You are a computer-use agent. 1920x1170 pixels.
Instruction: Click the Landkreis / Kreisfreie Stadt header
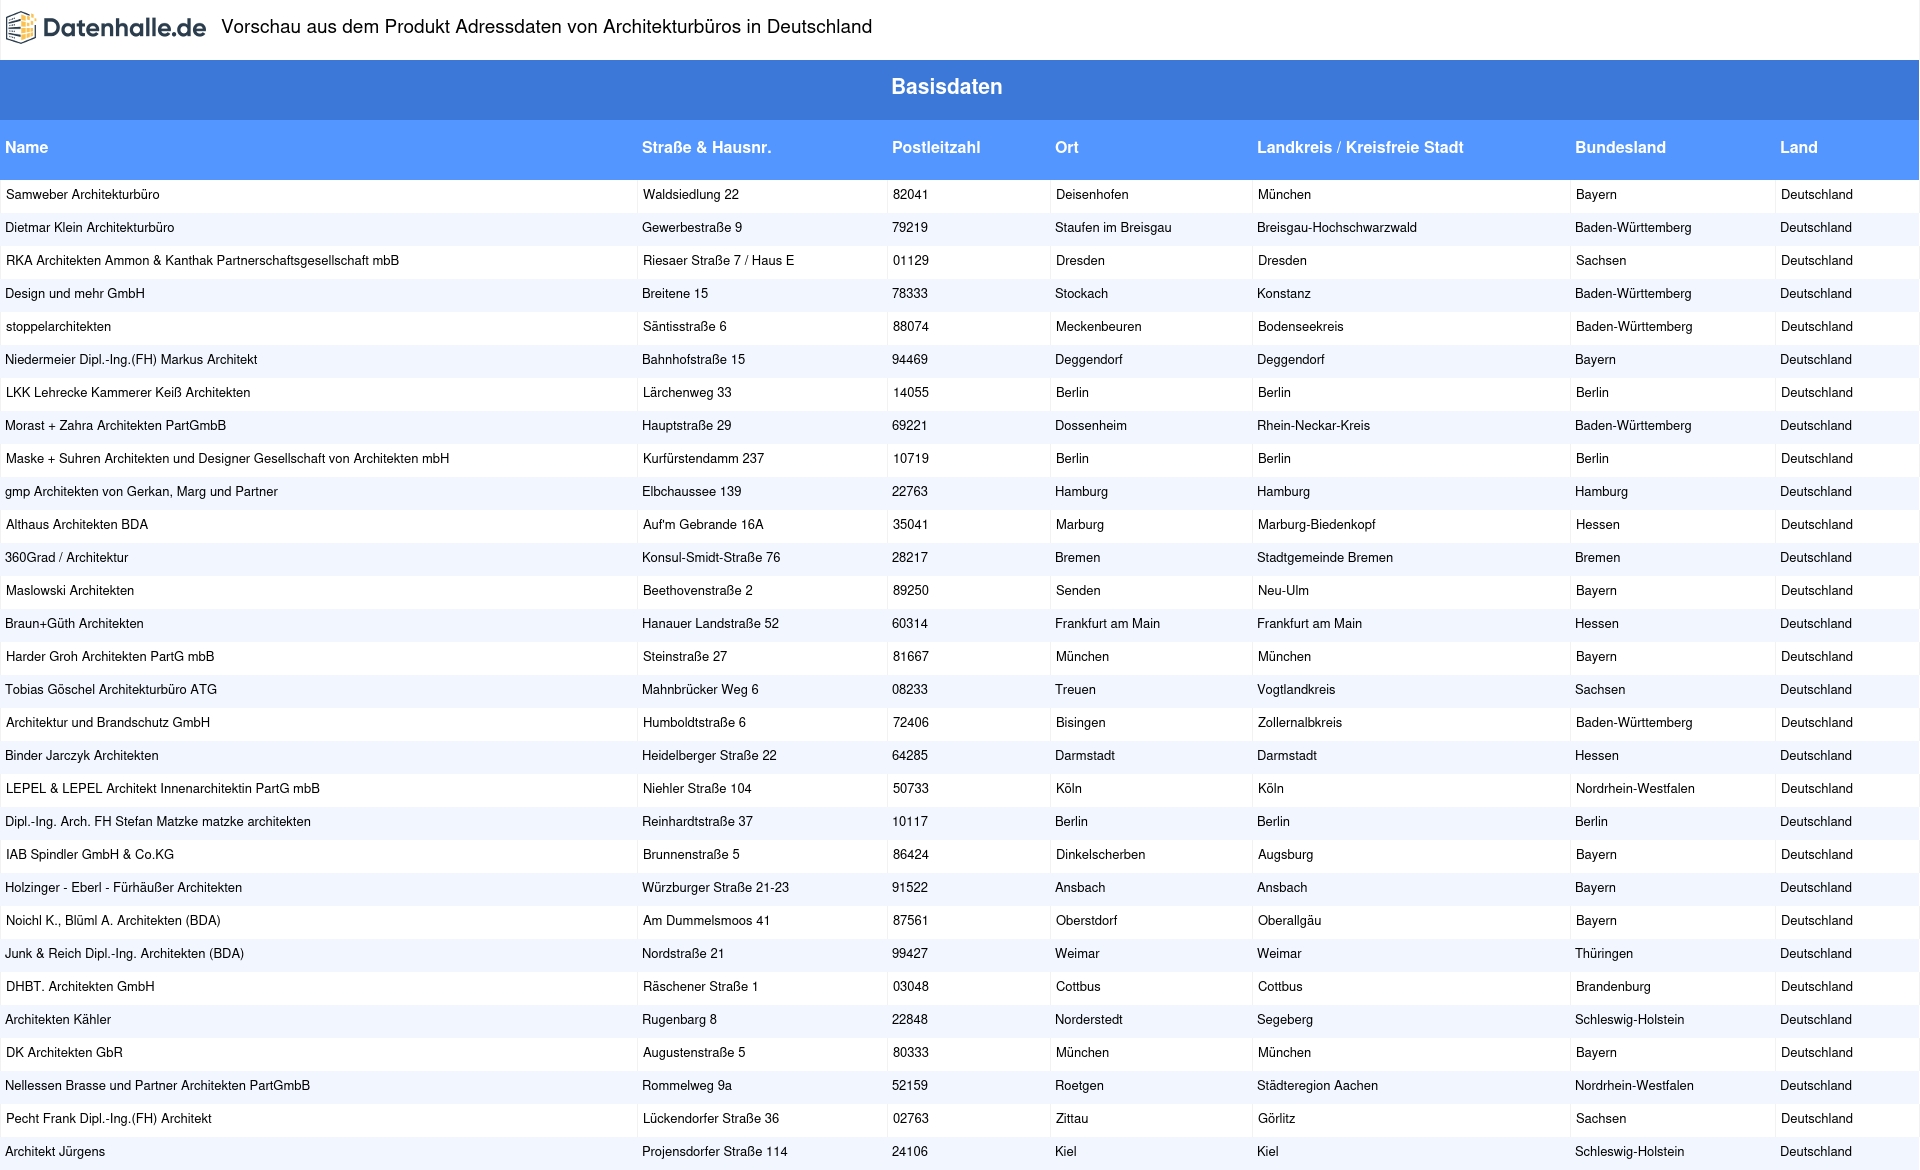point(1359,148)
